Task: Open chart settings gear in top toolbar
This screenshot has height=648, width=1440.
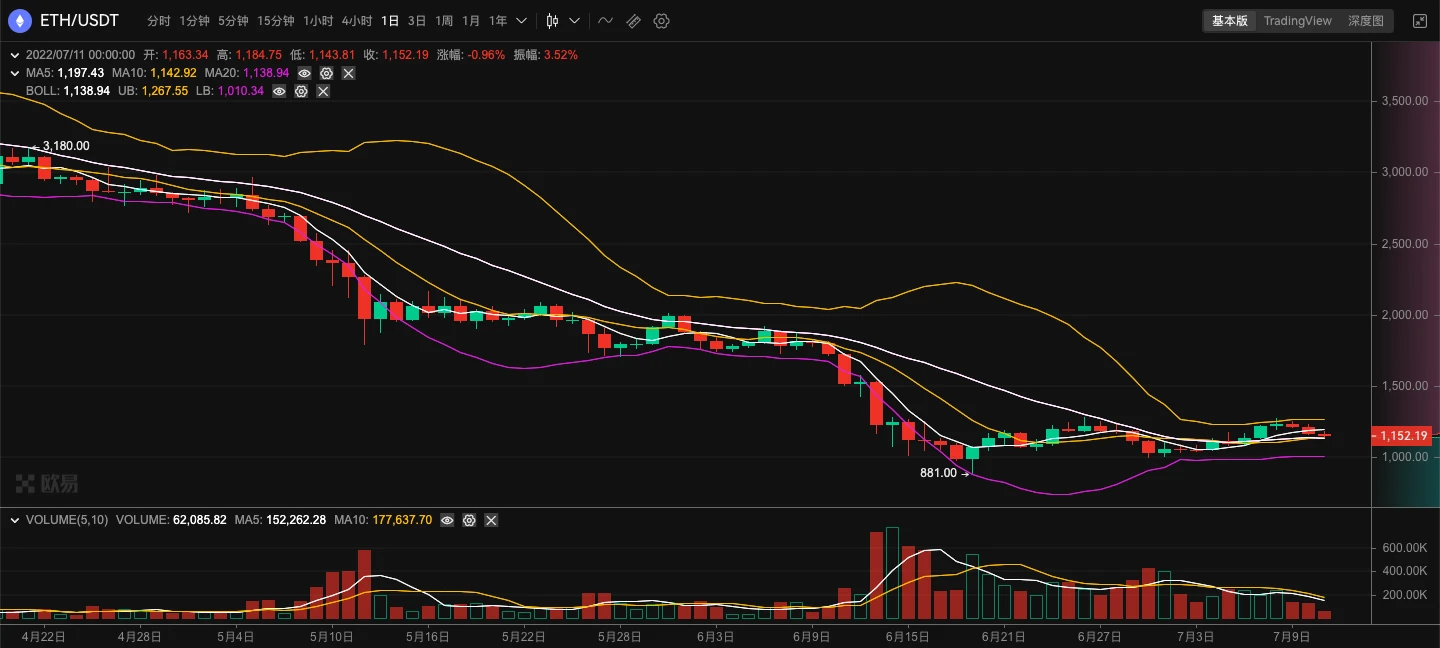Action: click(x=661, y=21)
